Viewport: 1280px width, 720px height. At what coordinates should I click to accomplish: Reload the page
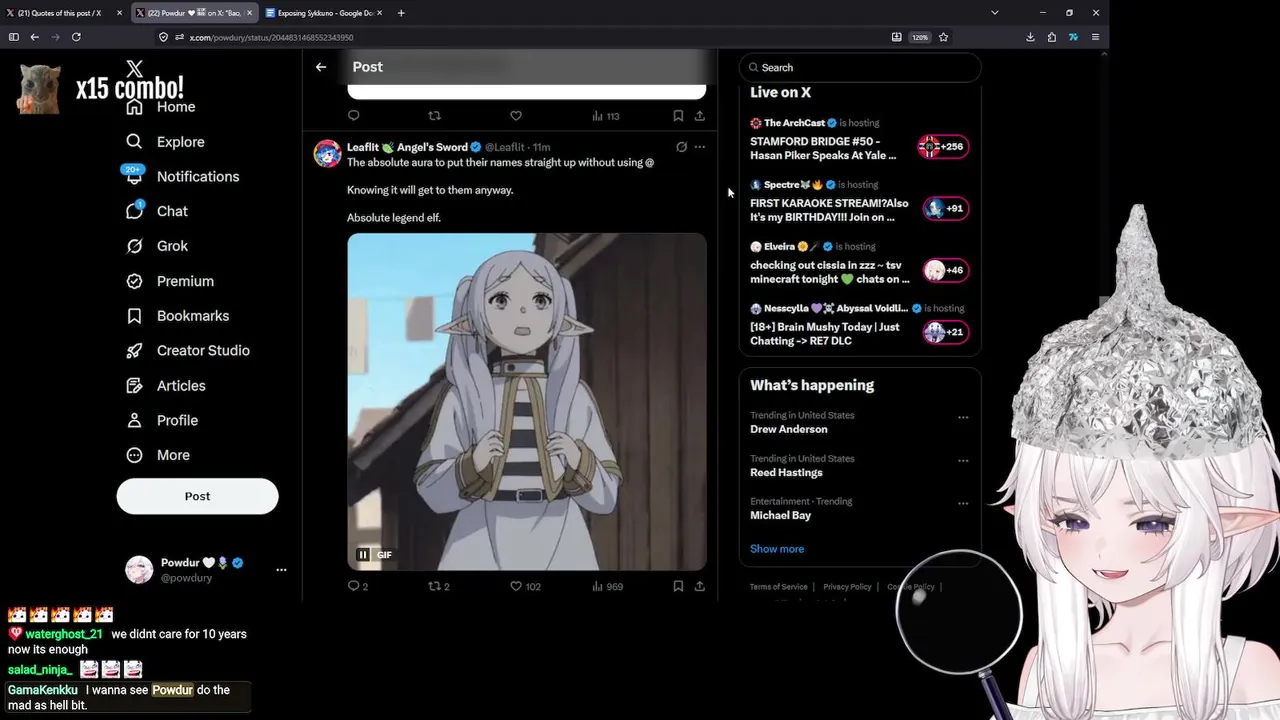[76, 37]
